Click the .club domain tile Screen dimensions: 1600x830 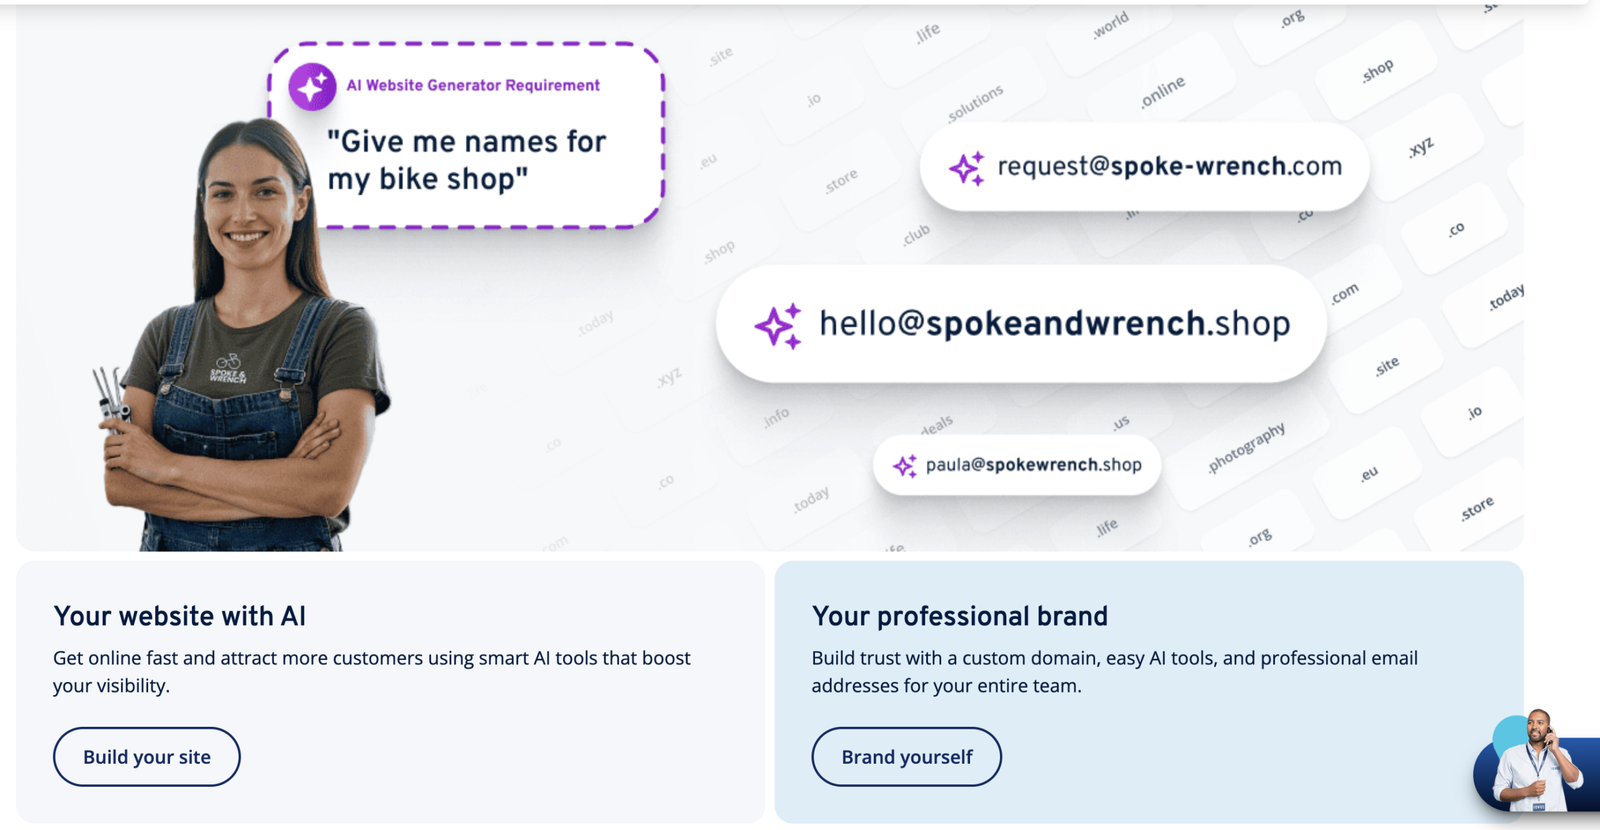[916, 235]
